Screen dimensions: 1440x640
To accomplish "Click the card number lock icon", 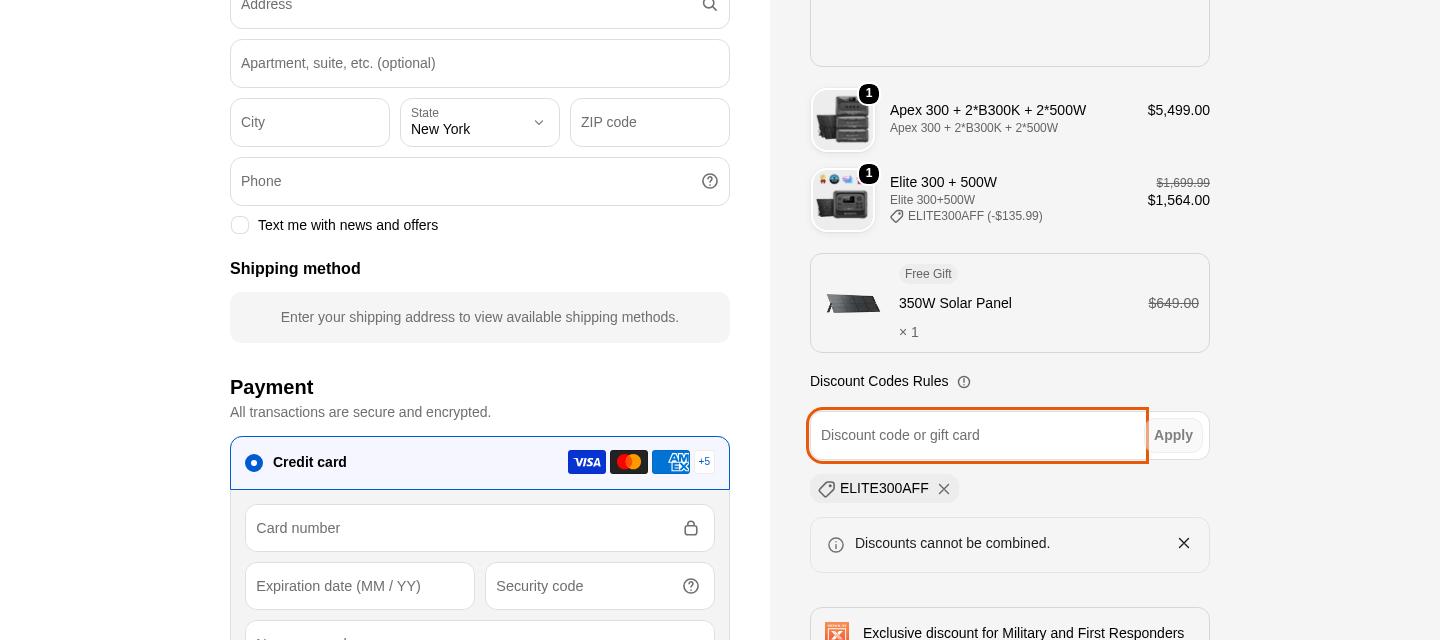I will [x=691, y=528].
